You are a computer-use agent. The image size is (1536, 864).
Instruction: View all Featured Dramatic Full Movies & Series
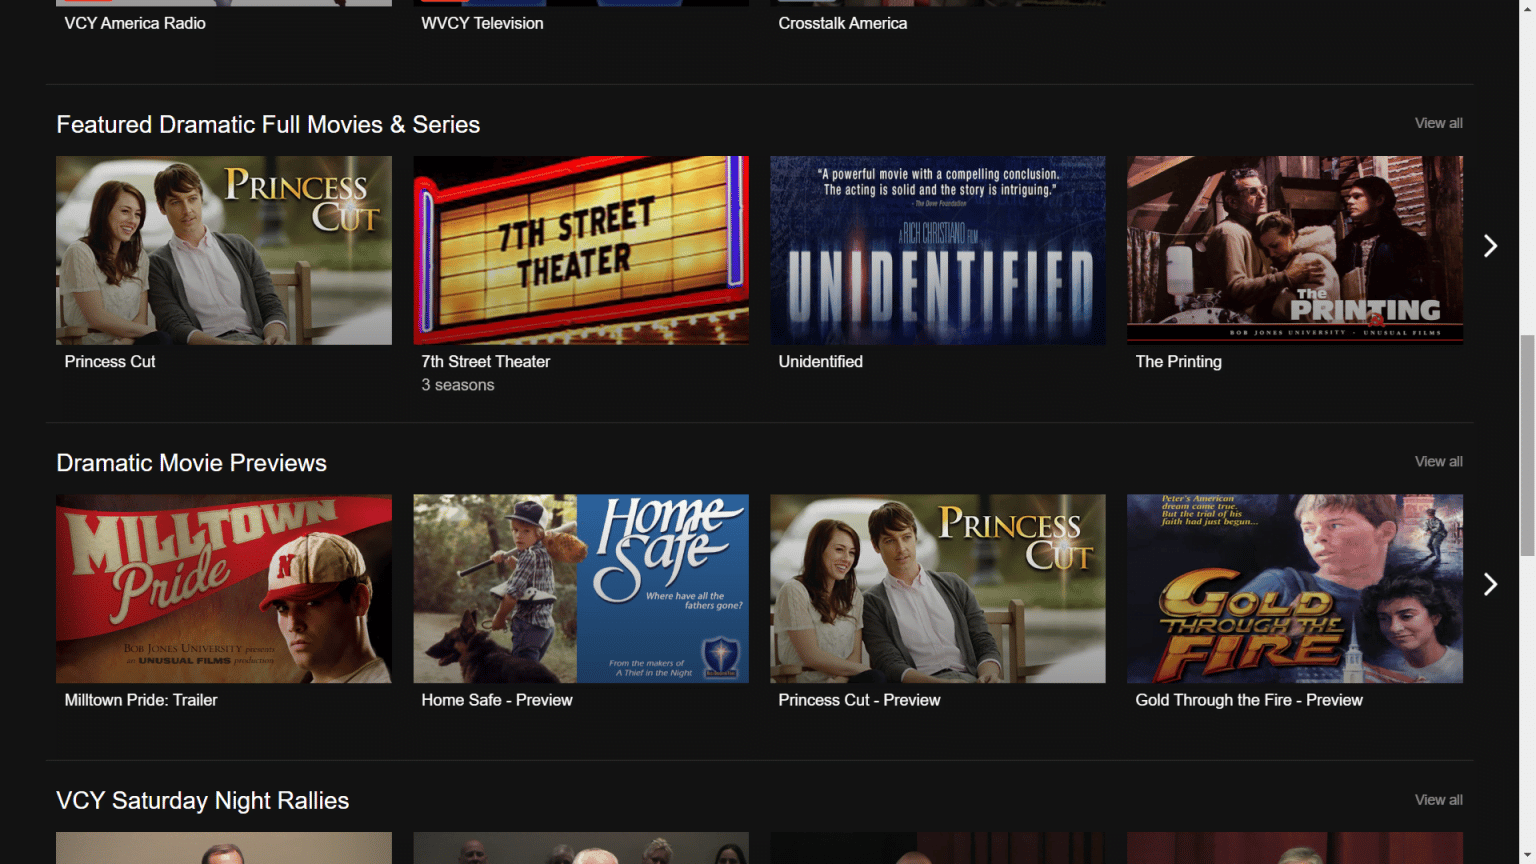(1438, 123)
